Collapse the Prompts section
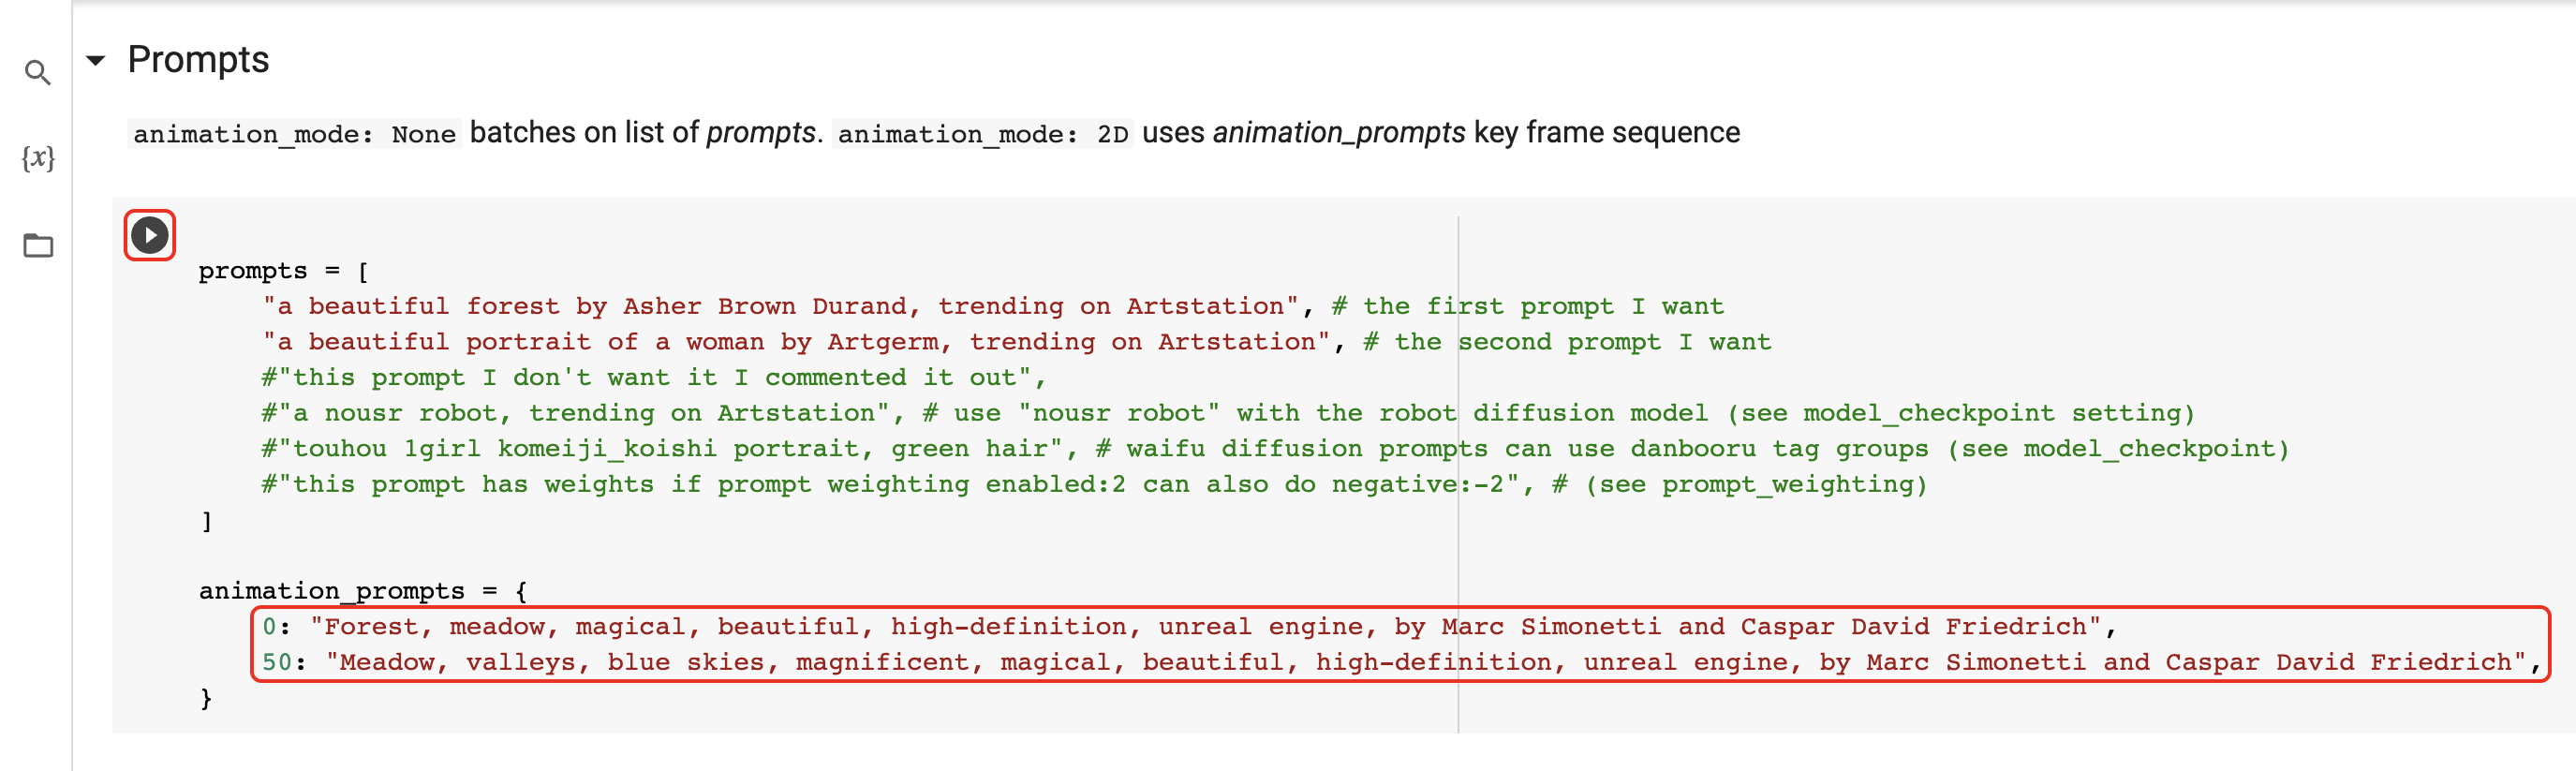Image resolution: width=2576 pixels, height=771 pixels. pyautogui.click(x=96, y=61)
